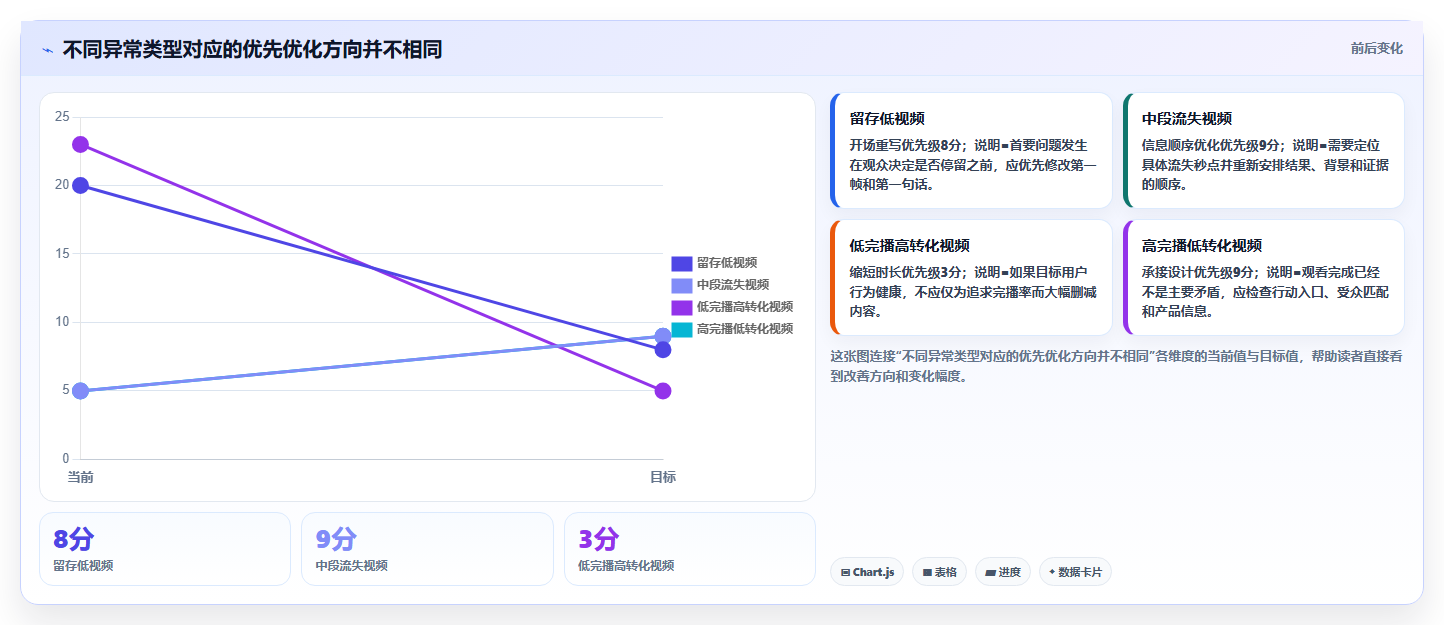Click the y-axis value 10
1444x625 pixels.
pos(62,322)
